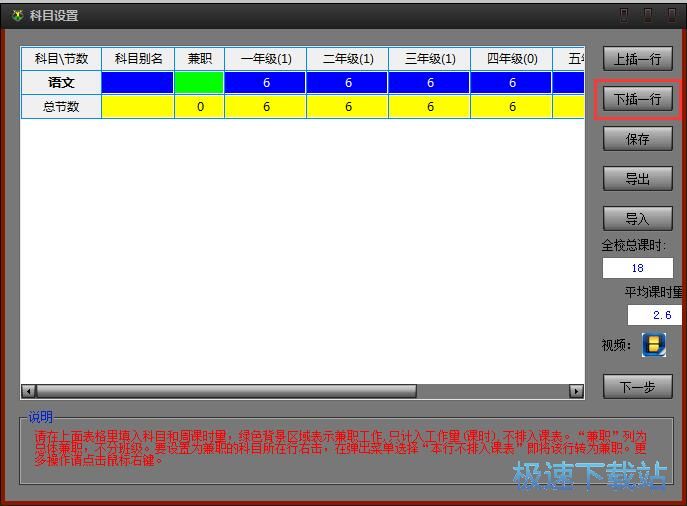Screen dimensions: 687x506
Task: Export the table using 导出
Action: tap(637, 179)
